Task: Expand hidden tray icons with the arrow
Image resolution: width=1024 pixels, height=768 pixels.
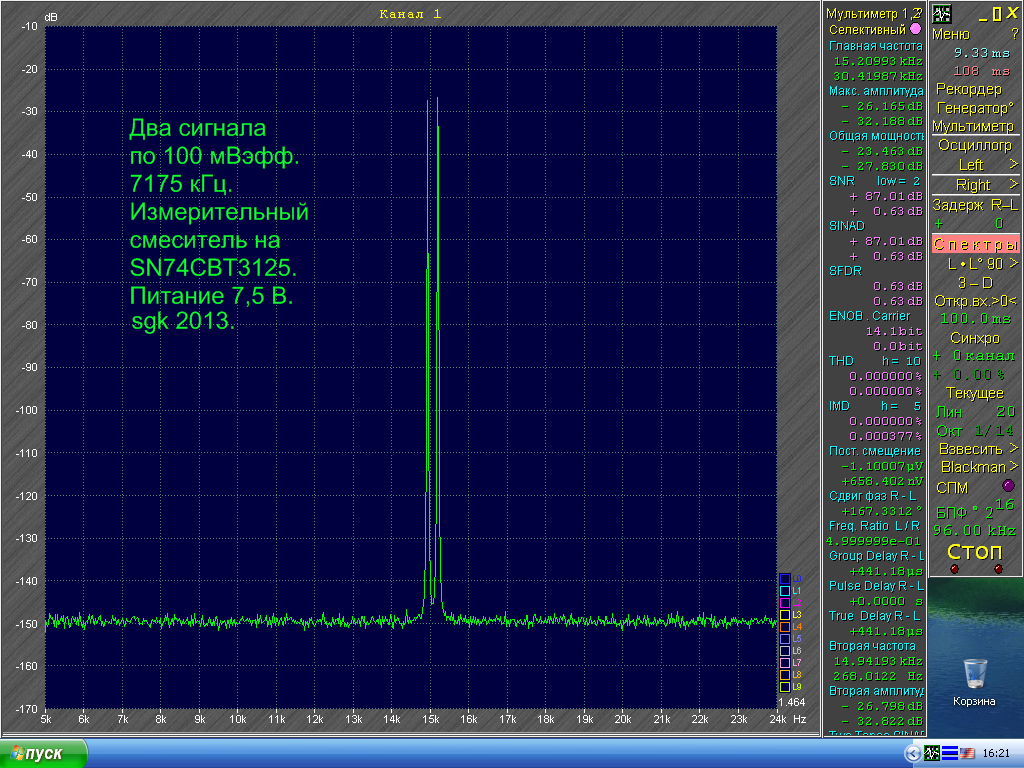Action: click(911, 752)
